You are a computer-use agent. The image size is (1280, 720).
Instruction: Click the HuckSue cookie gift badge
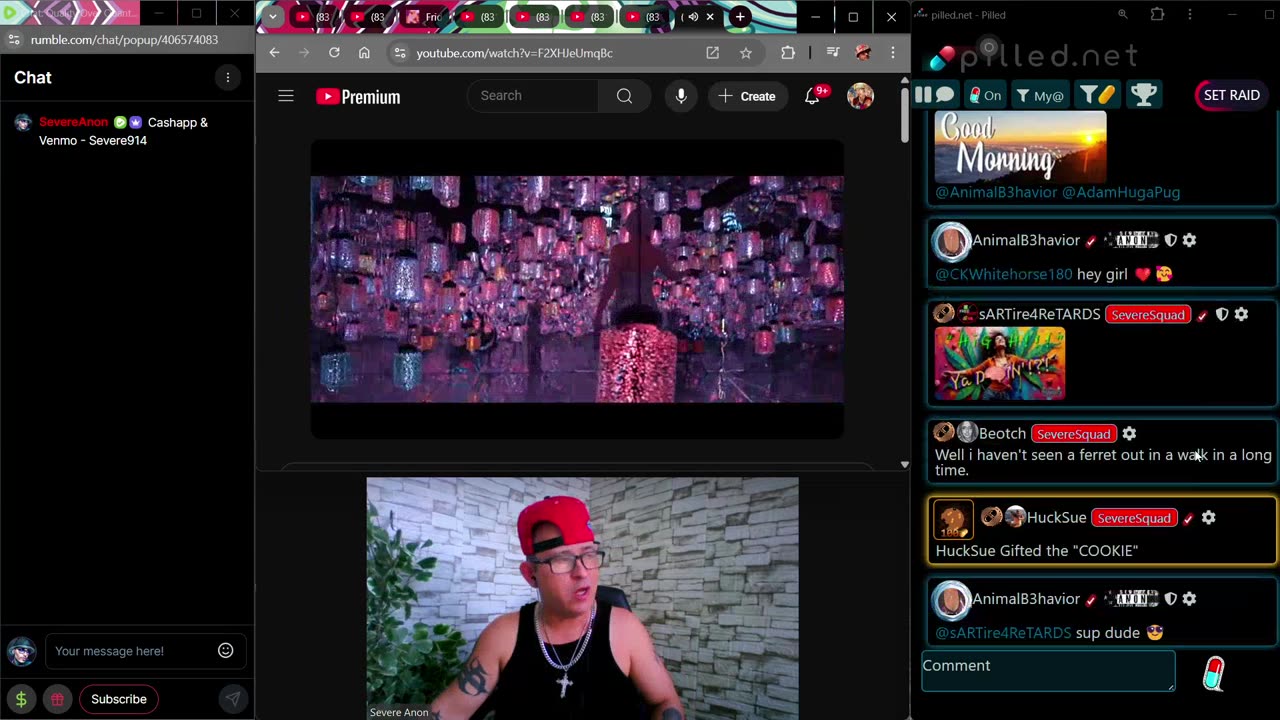point(953,520)
